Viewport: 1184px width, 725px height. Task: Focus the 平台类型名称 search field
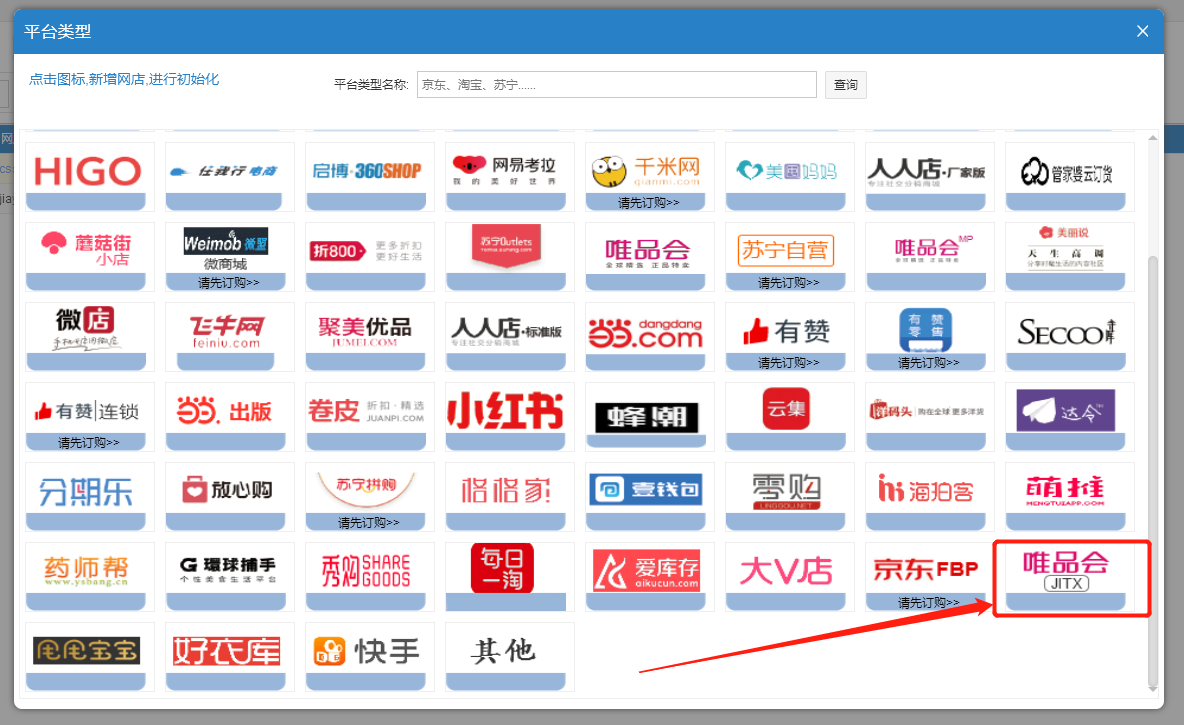point(616,85)
